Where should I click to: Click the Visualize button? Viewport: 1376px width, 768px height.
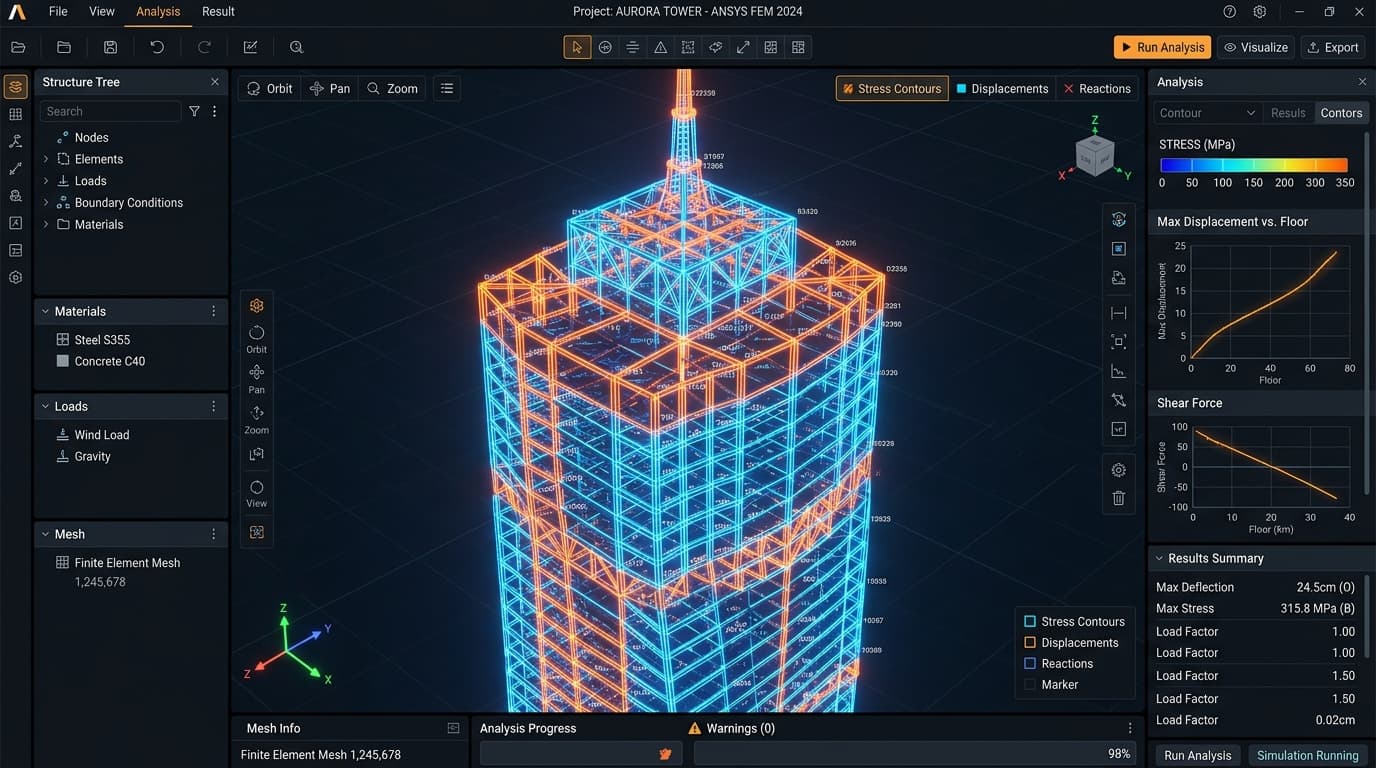coord(1256,47)
